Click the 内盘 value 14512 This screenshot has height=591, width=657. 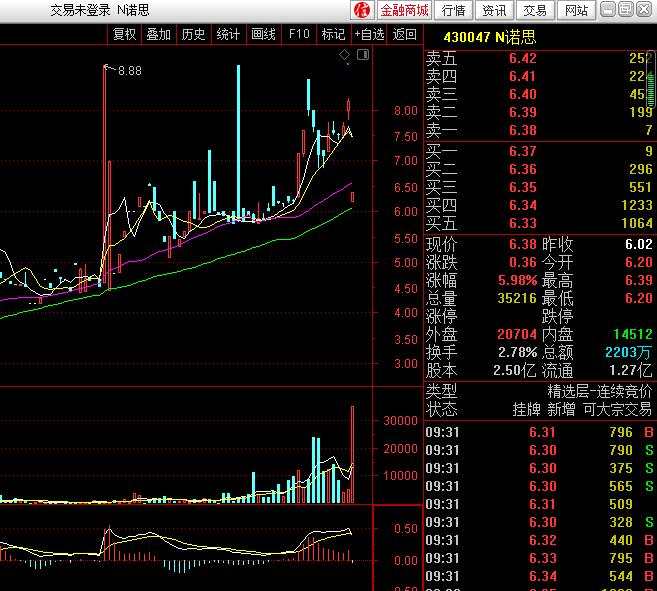[x=633, y=334]
